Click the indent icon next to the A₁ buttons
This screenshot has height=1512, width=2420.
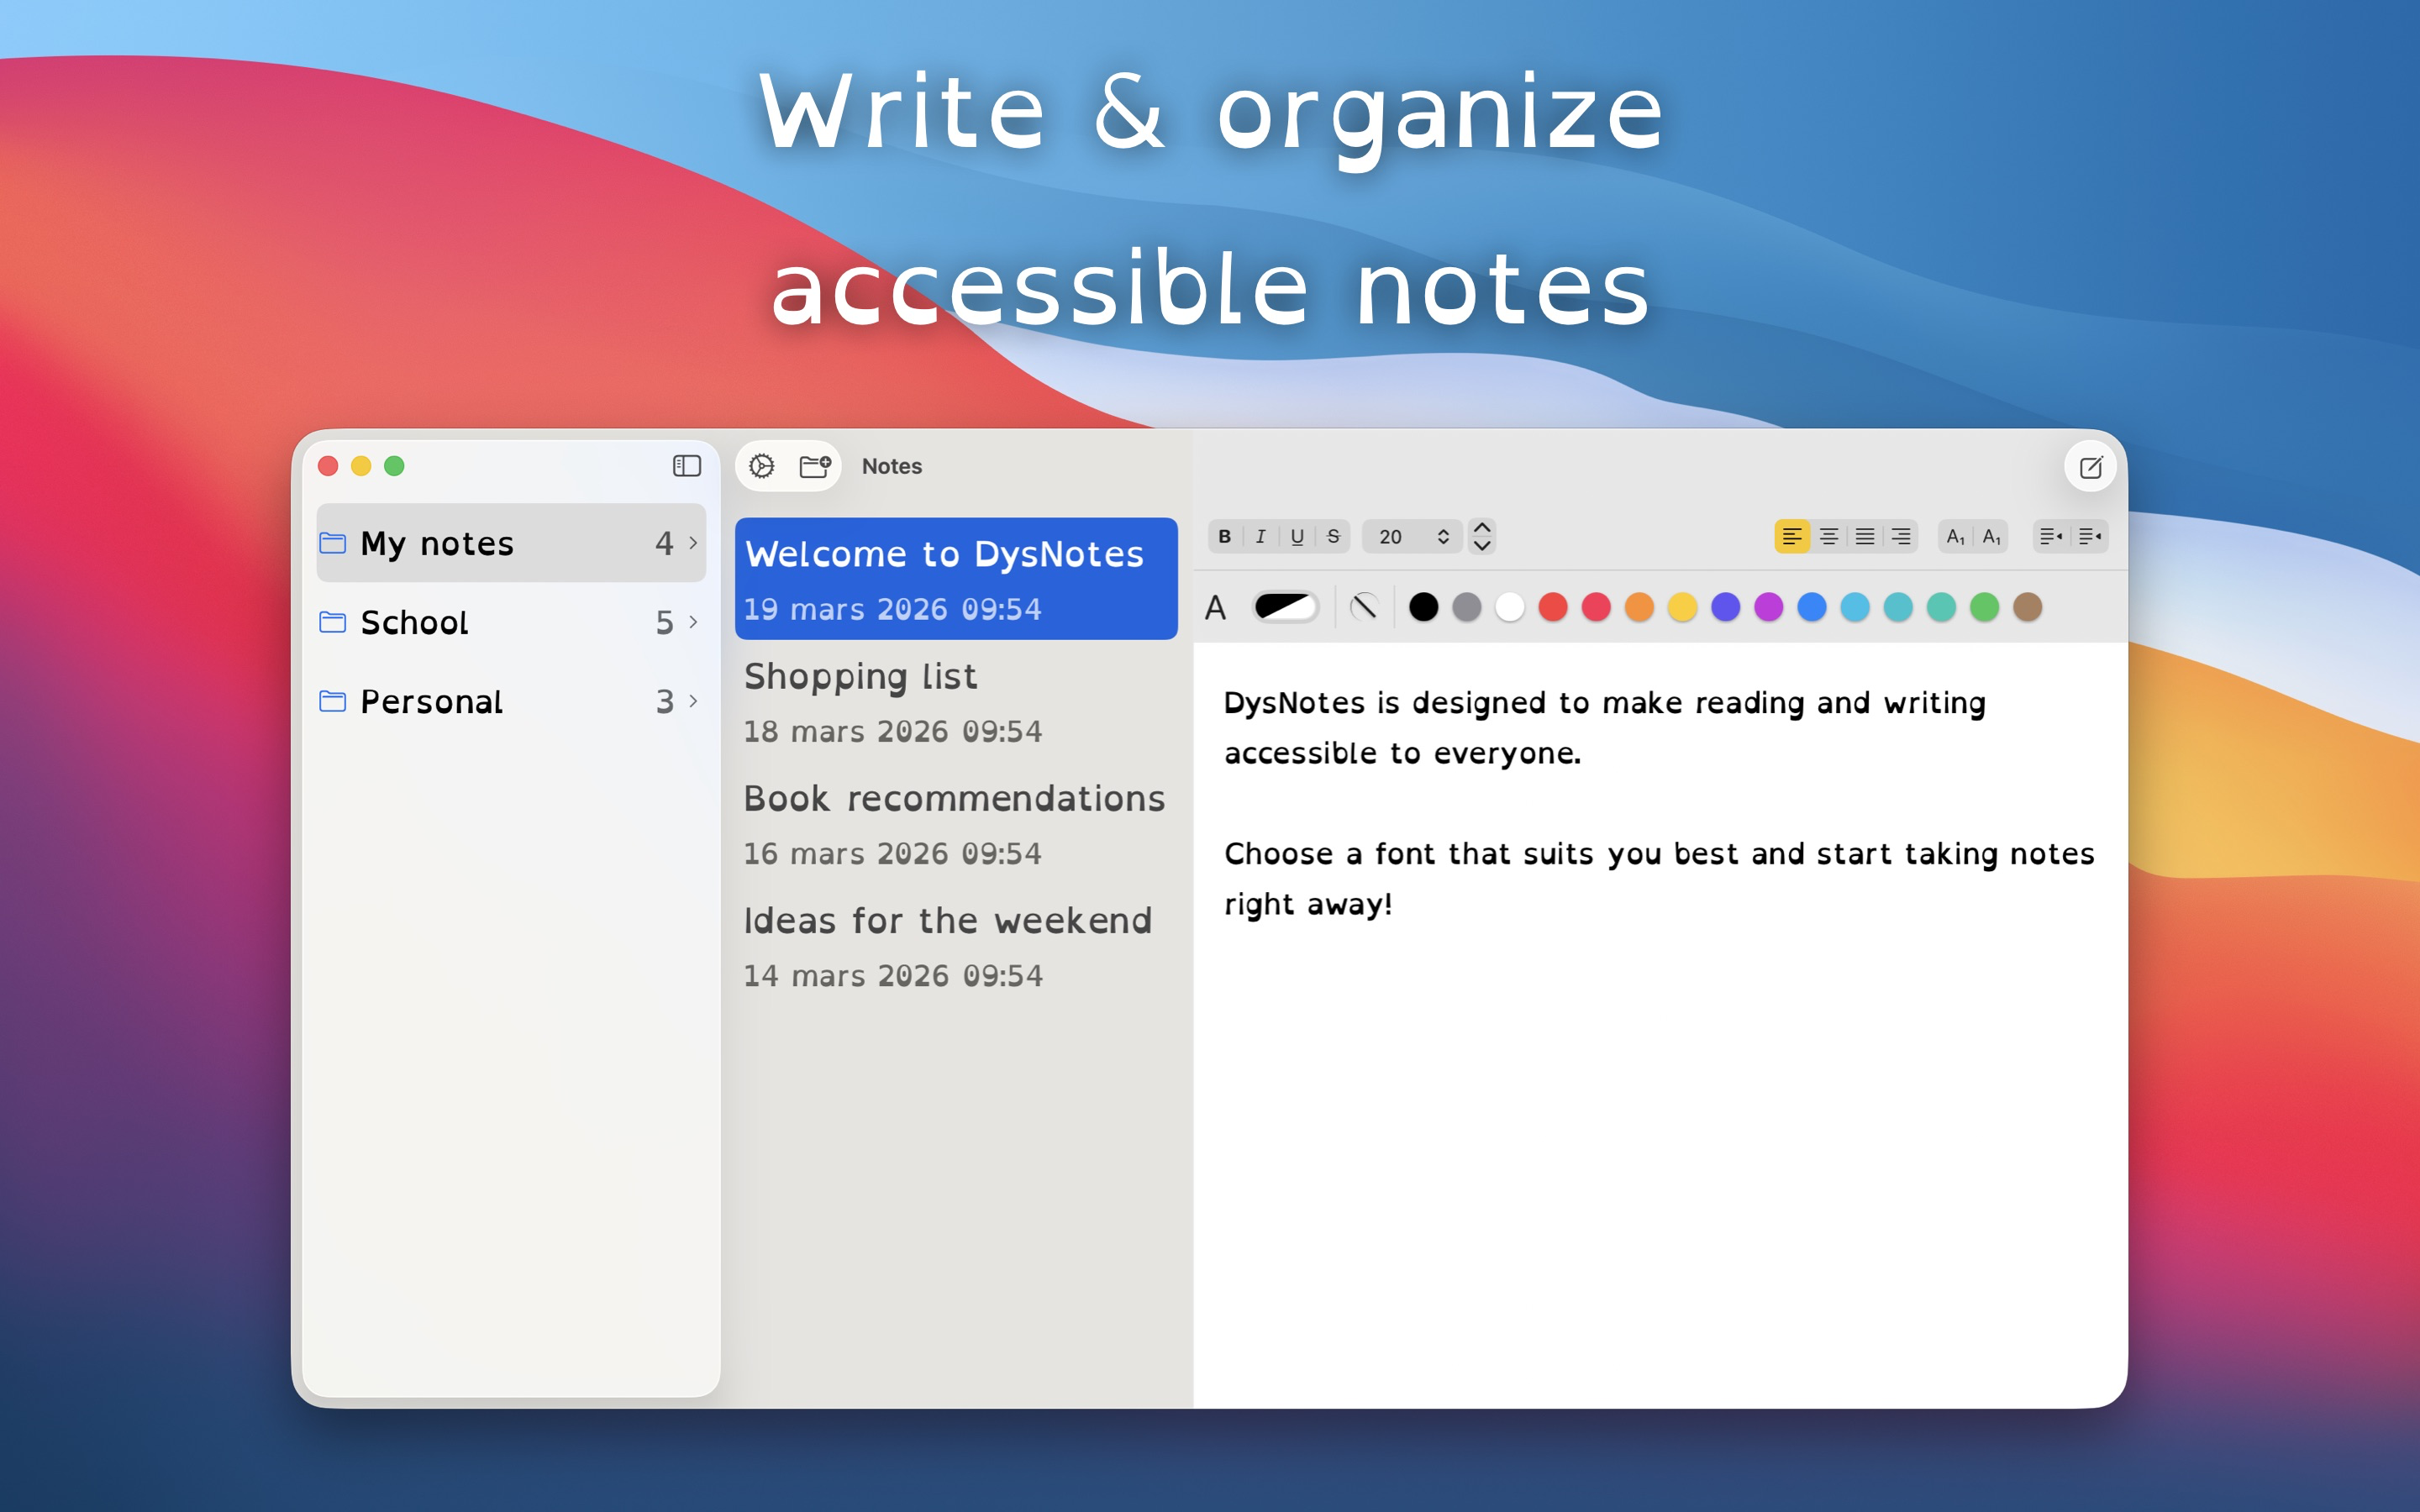tap(2051, 537)
